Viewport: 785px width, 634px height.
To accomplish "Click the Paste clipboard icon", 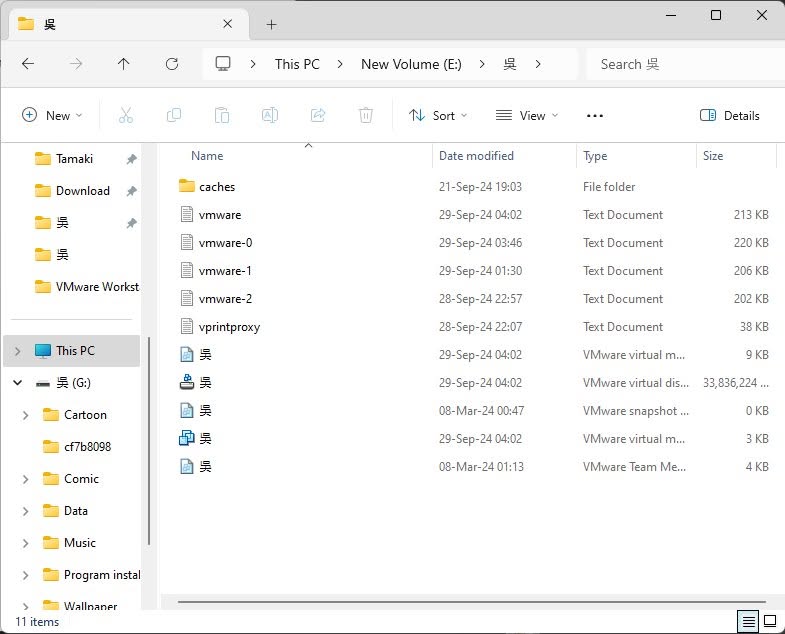I will [x=222, y=116].
